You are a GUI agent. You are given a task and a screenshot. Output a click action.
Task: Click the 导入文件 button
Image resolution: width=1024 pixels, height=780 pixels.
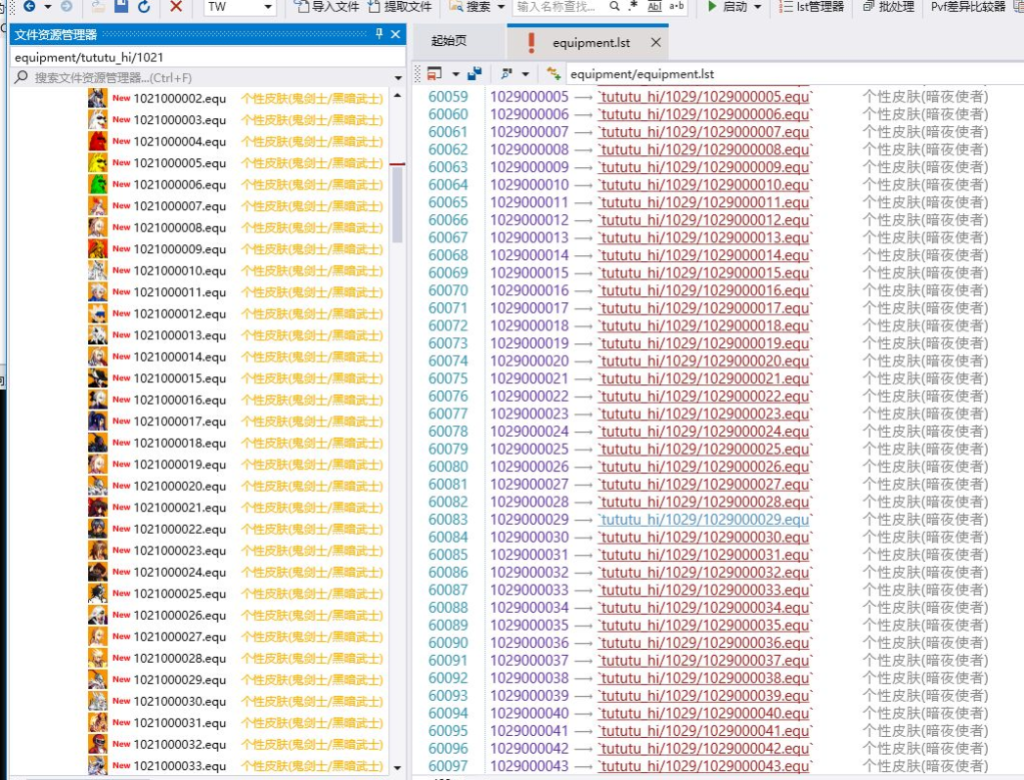pyautogui.click(x=327, y=7)
